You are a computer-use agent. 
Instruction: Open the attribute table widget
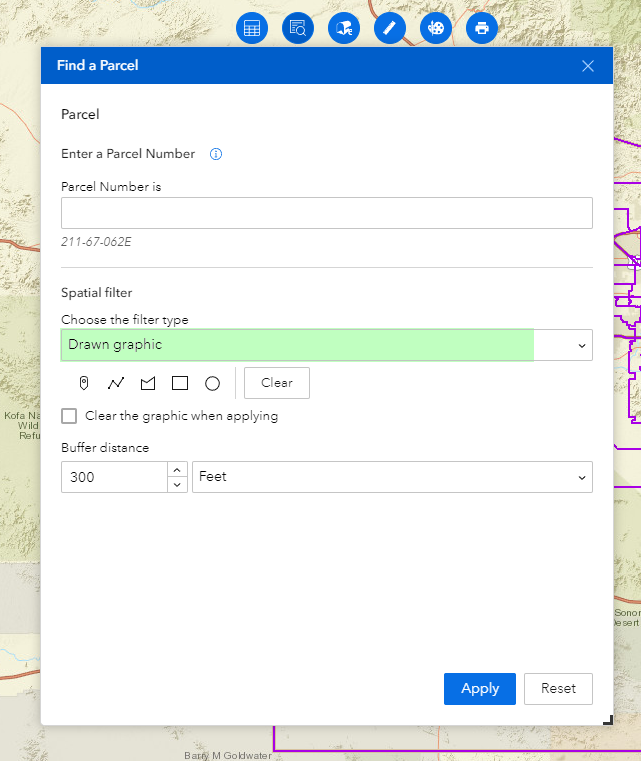(252, 28)
